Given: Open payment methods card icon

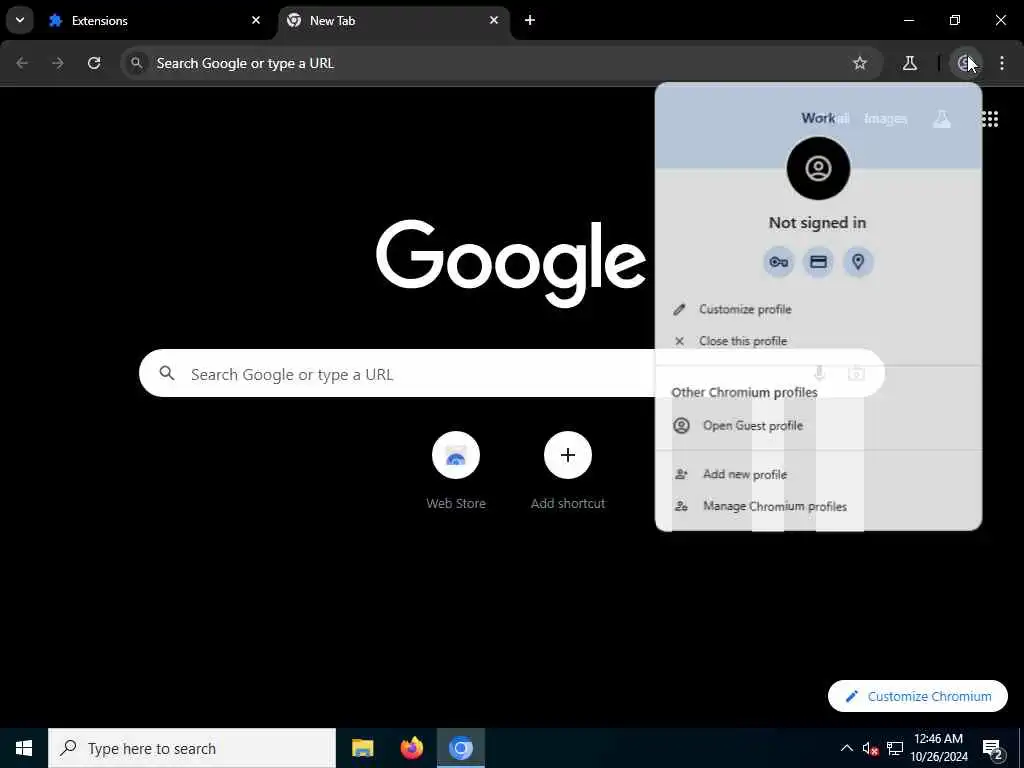Looking at the screenshot, I should pos(818,262).
